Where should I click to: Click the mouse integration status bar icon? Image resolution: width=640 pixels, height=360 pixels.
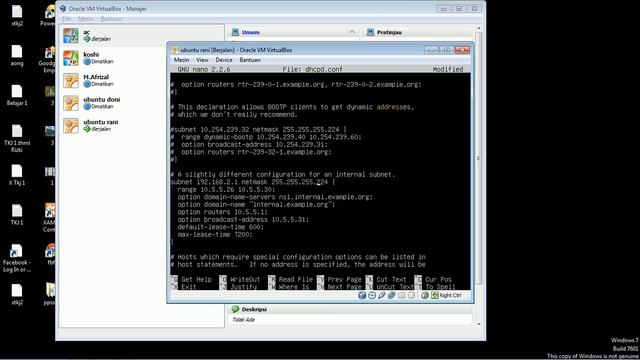coord(424,295)
